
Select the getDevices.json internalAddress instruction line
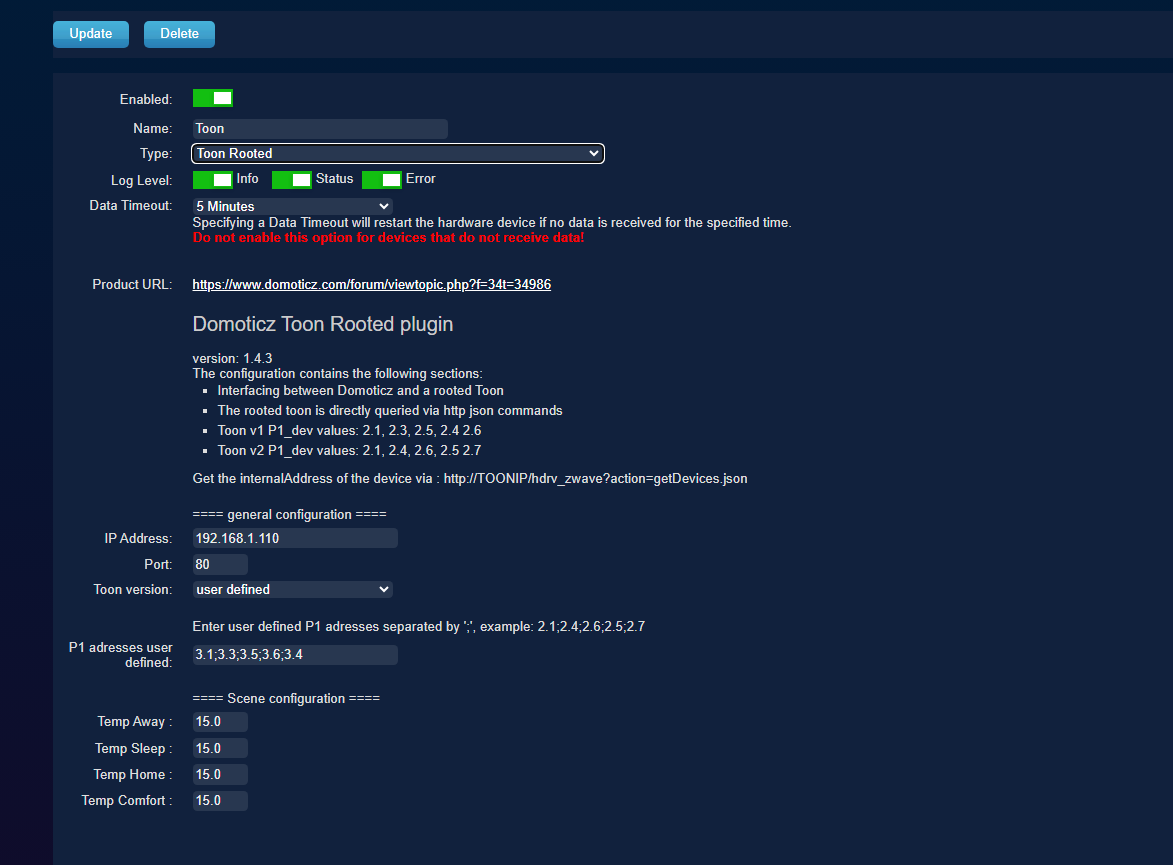click(x=470, y=478)
